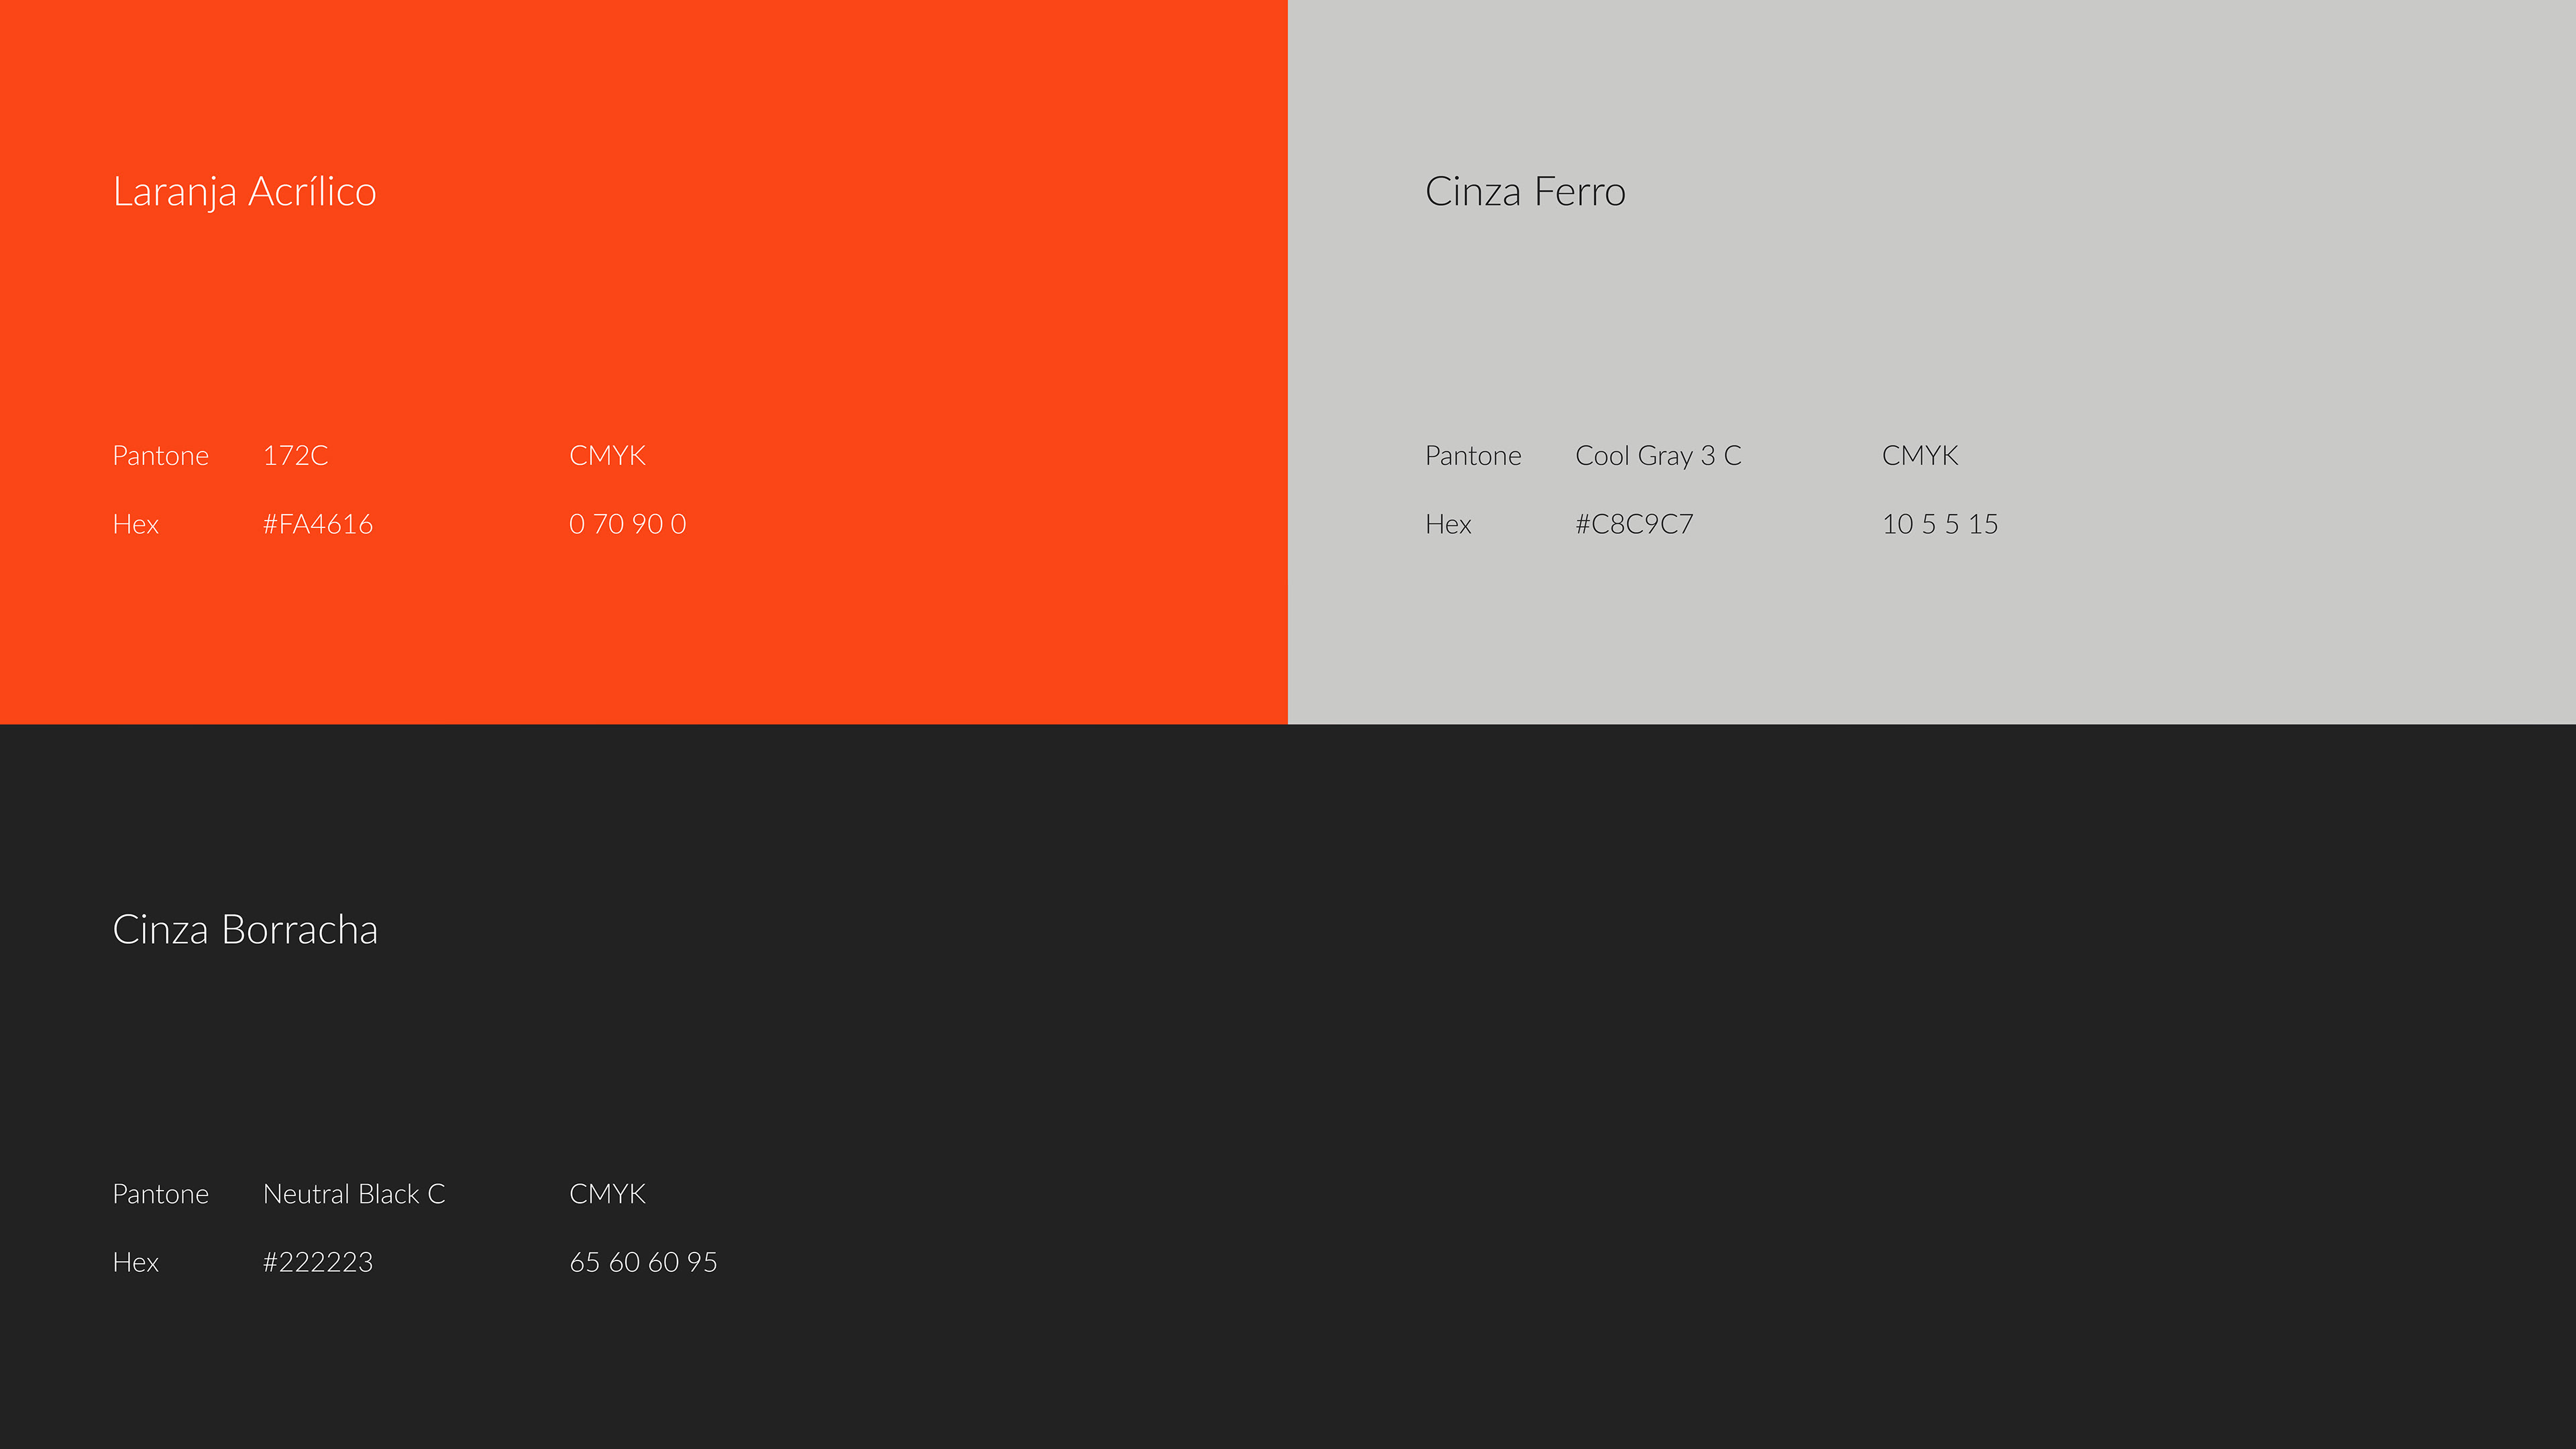Select Pantone value Neutral Black C
This screenshot has height=1449, width=2576.
(x=354, y=1193)
